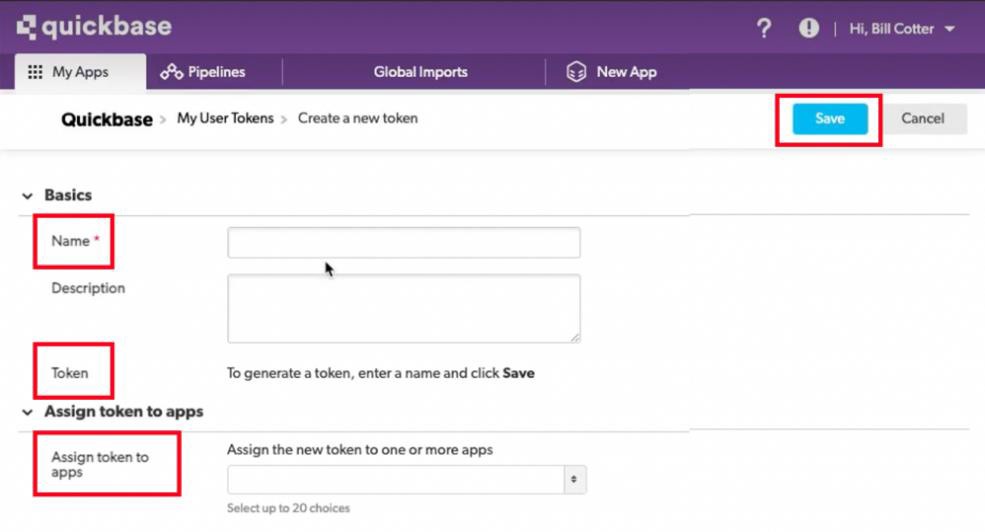
Task: Select the New App tab
Action: [x=626, y=72]
